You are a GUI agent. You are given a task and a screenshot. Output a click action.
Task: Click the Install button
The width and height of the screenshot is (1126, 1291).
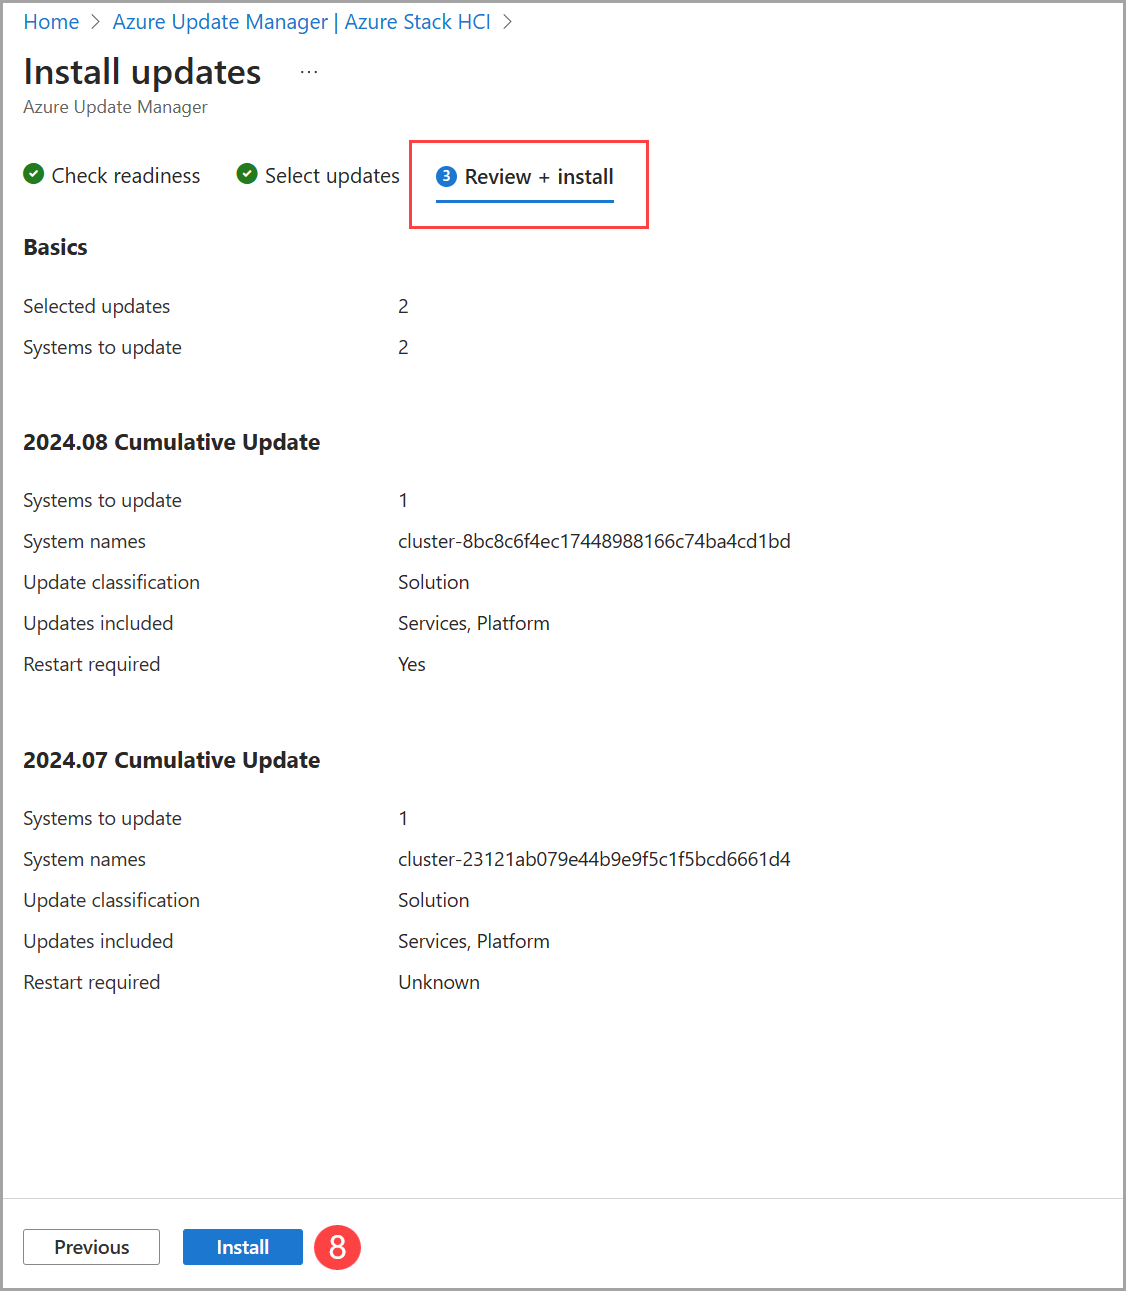click(x=242, y=1247)
